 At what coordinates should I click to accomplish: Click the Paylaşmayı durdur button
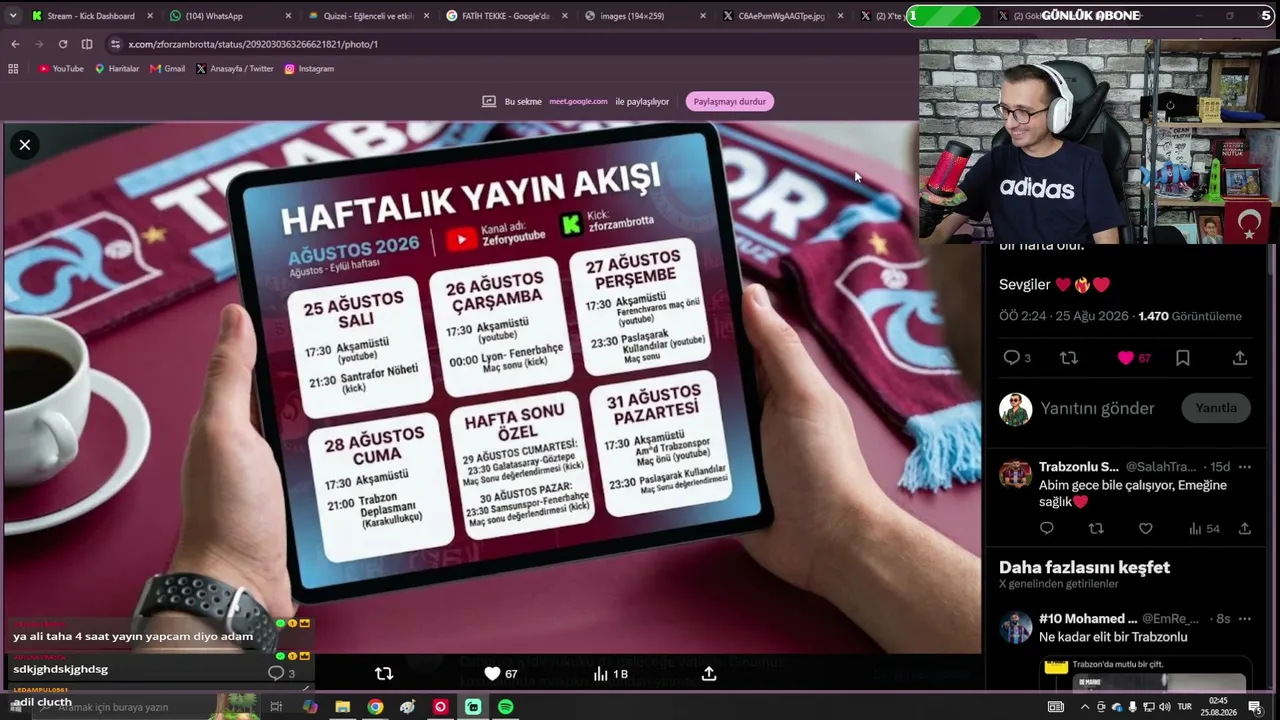pyautogui.click(x=730, y=101)
